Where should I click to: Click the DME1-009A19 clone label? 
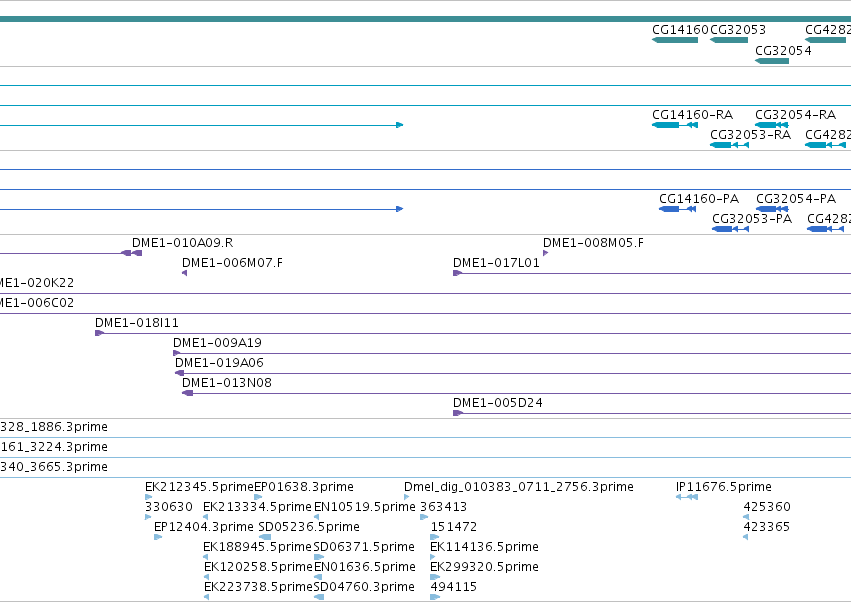point(217,343)
